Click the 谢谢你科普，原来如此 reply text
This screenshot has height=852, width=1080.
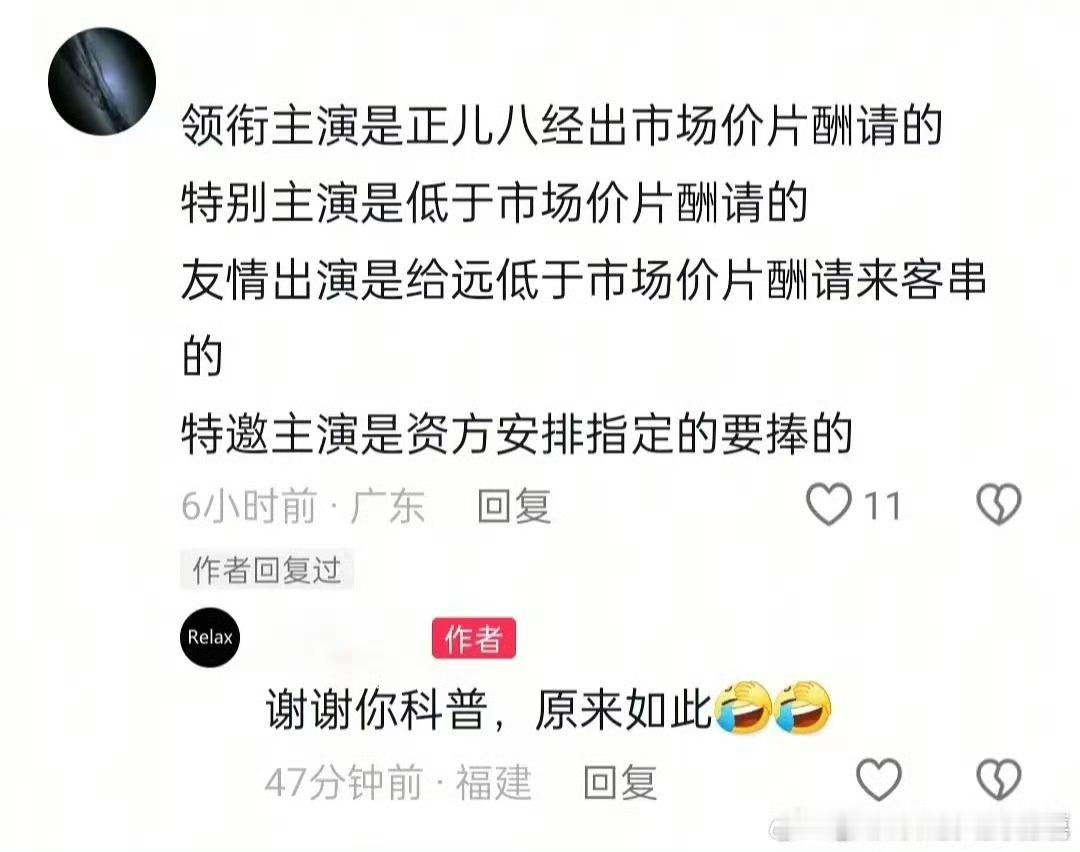point(488,709)
